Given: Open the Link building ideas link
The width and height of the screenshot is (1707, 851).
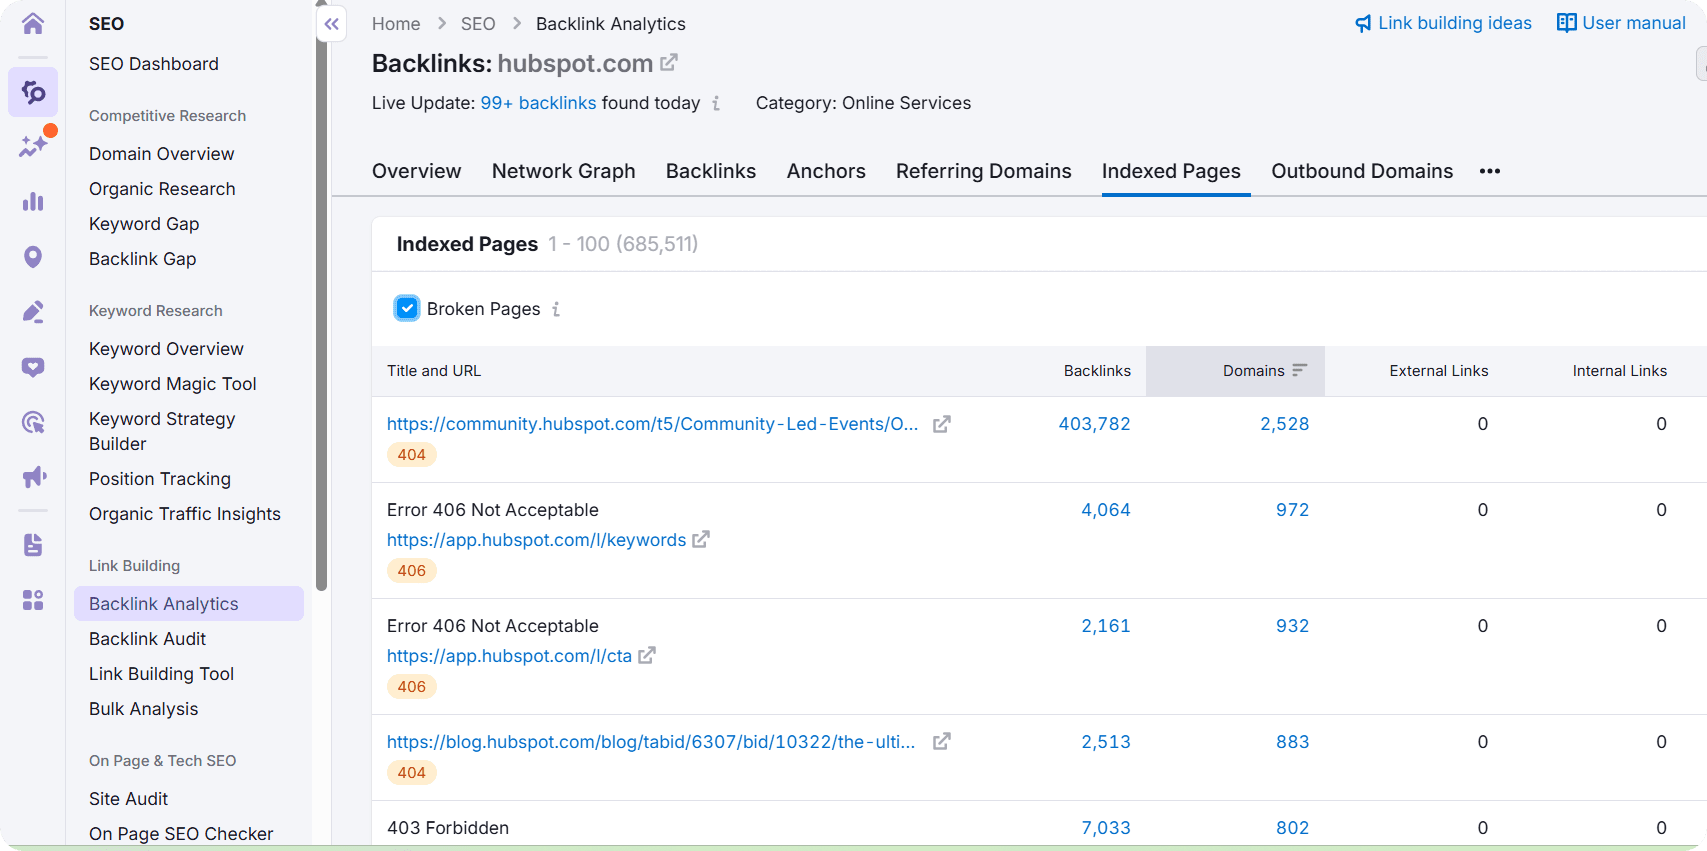Looking at the screenshot, I should point(1443,23).
